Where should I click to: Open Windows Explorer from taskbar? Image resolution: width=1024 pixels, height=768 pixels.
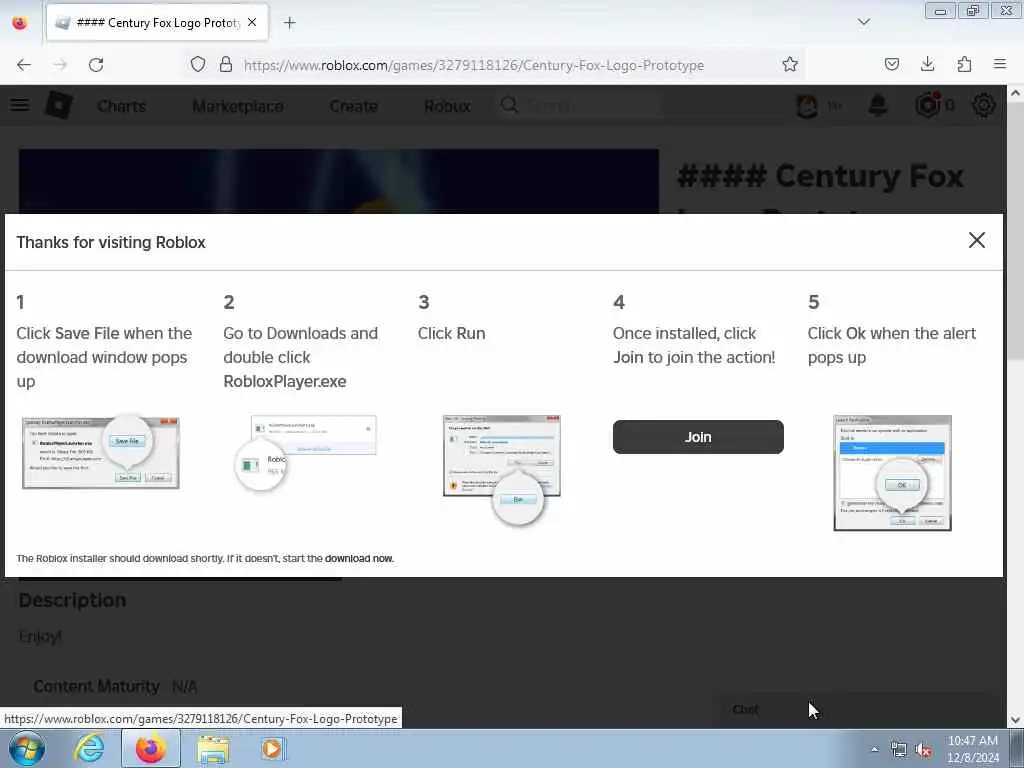(x=213, y=749)
